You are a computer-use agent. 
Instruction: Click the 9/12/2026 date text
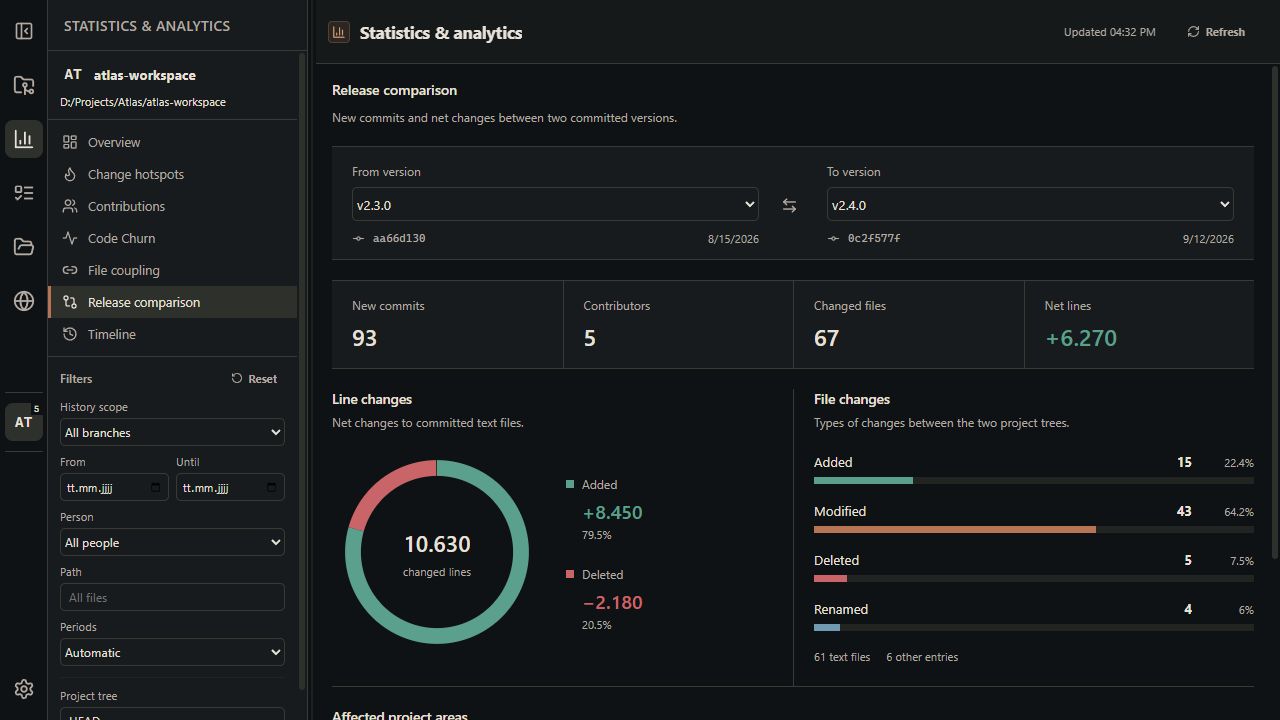tap(1208, 239)
